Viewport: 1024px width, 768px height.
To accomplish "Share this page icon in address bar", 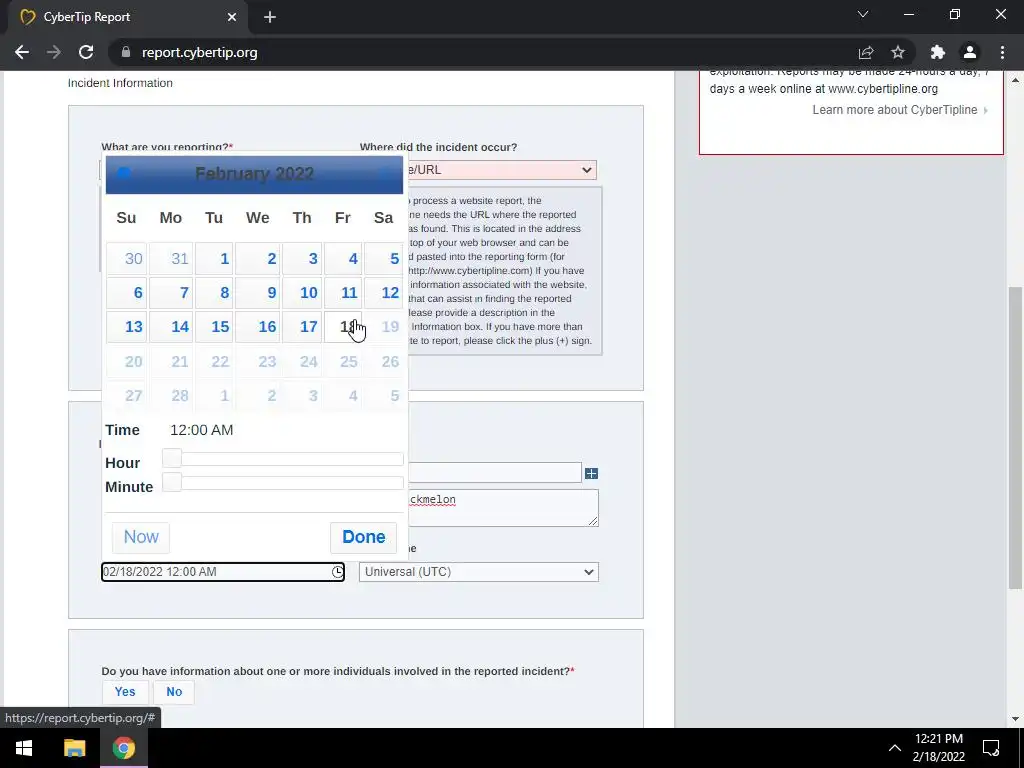I will click(866, 52).
